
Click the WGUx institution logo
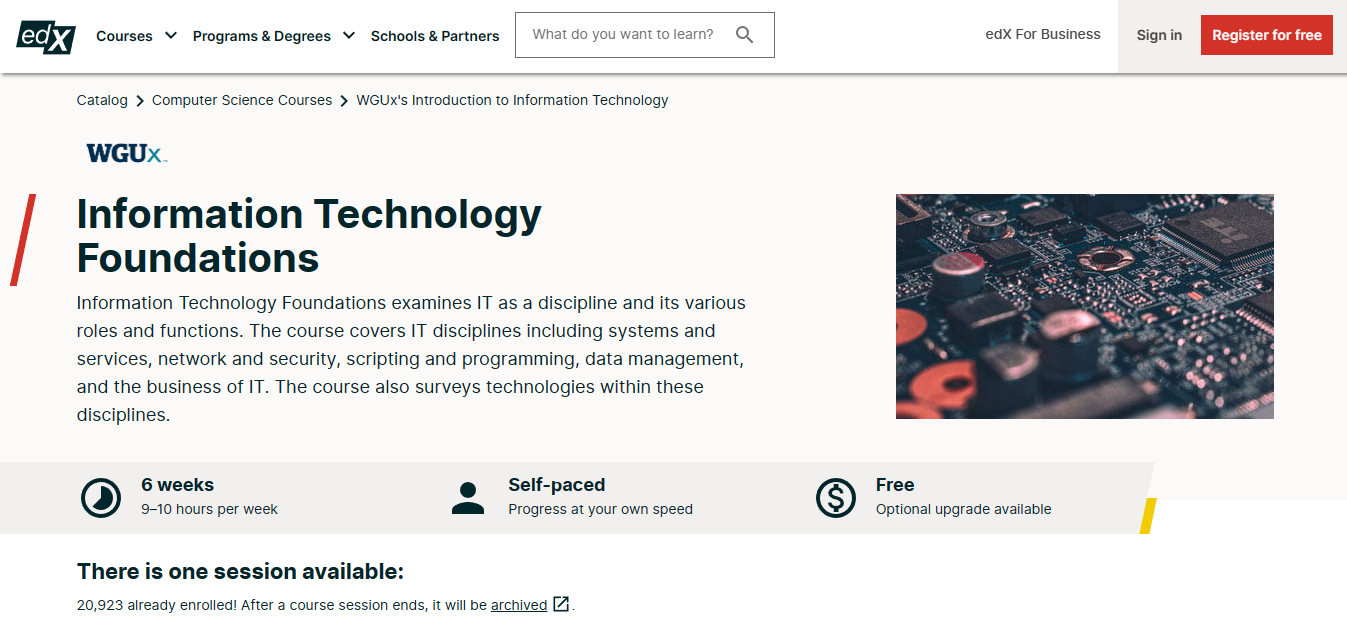pos(126,153)
